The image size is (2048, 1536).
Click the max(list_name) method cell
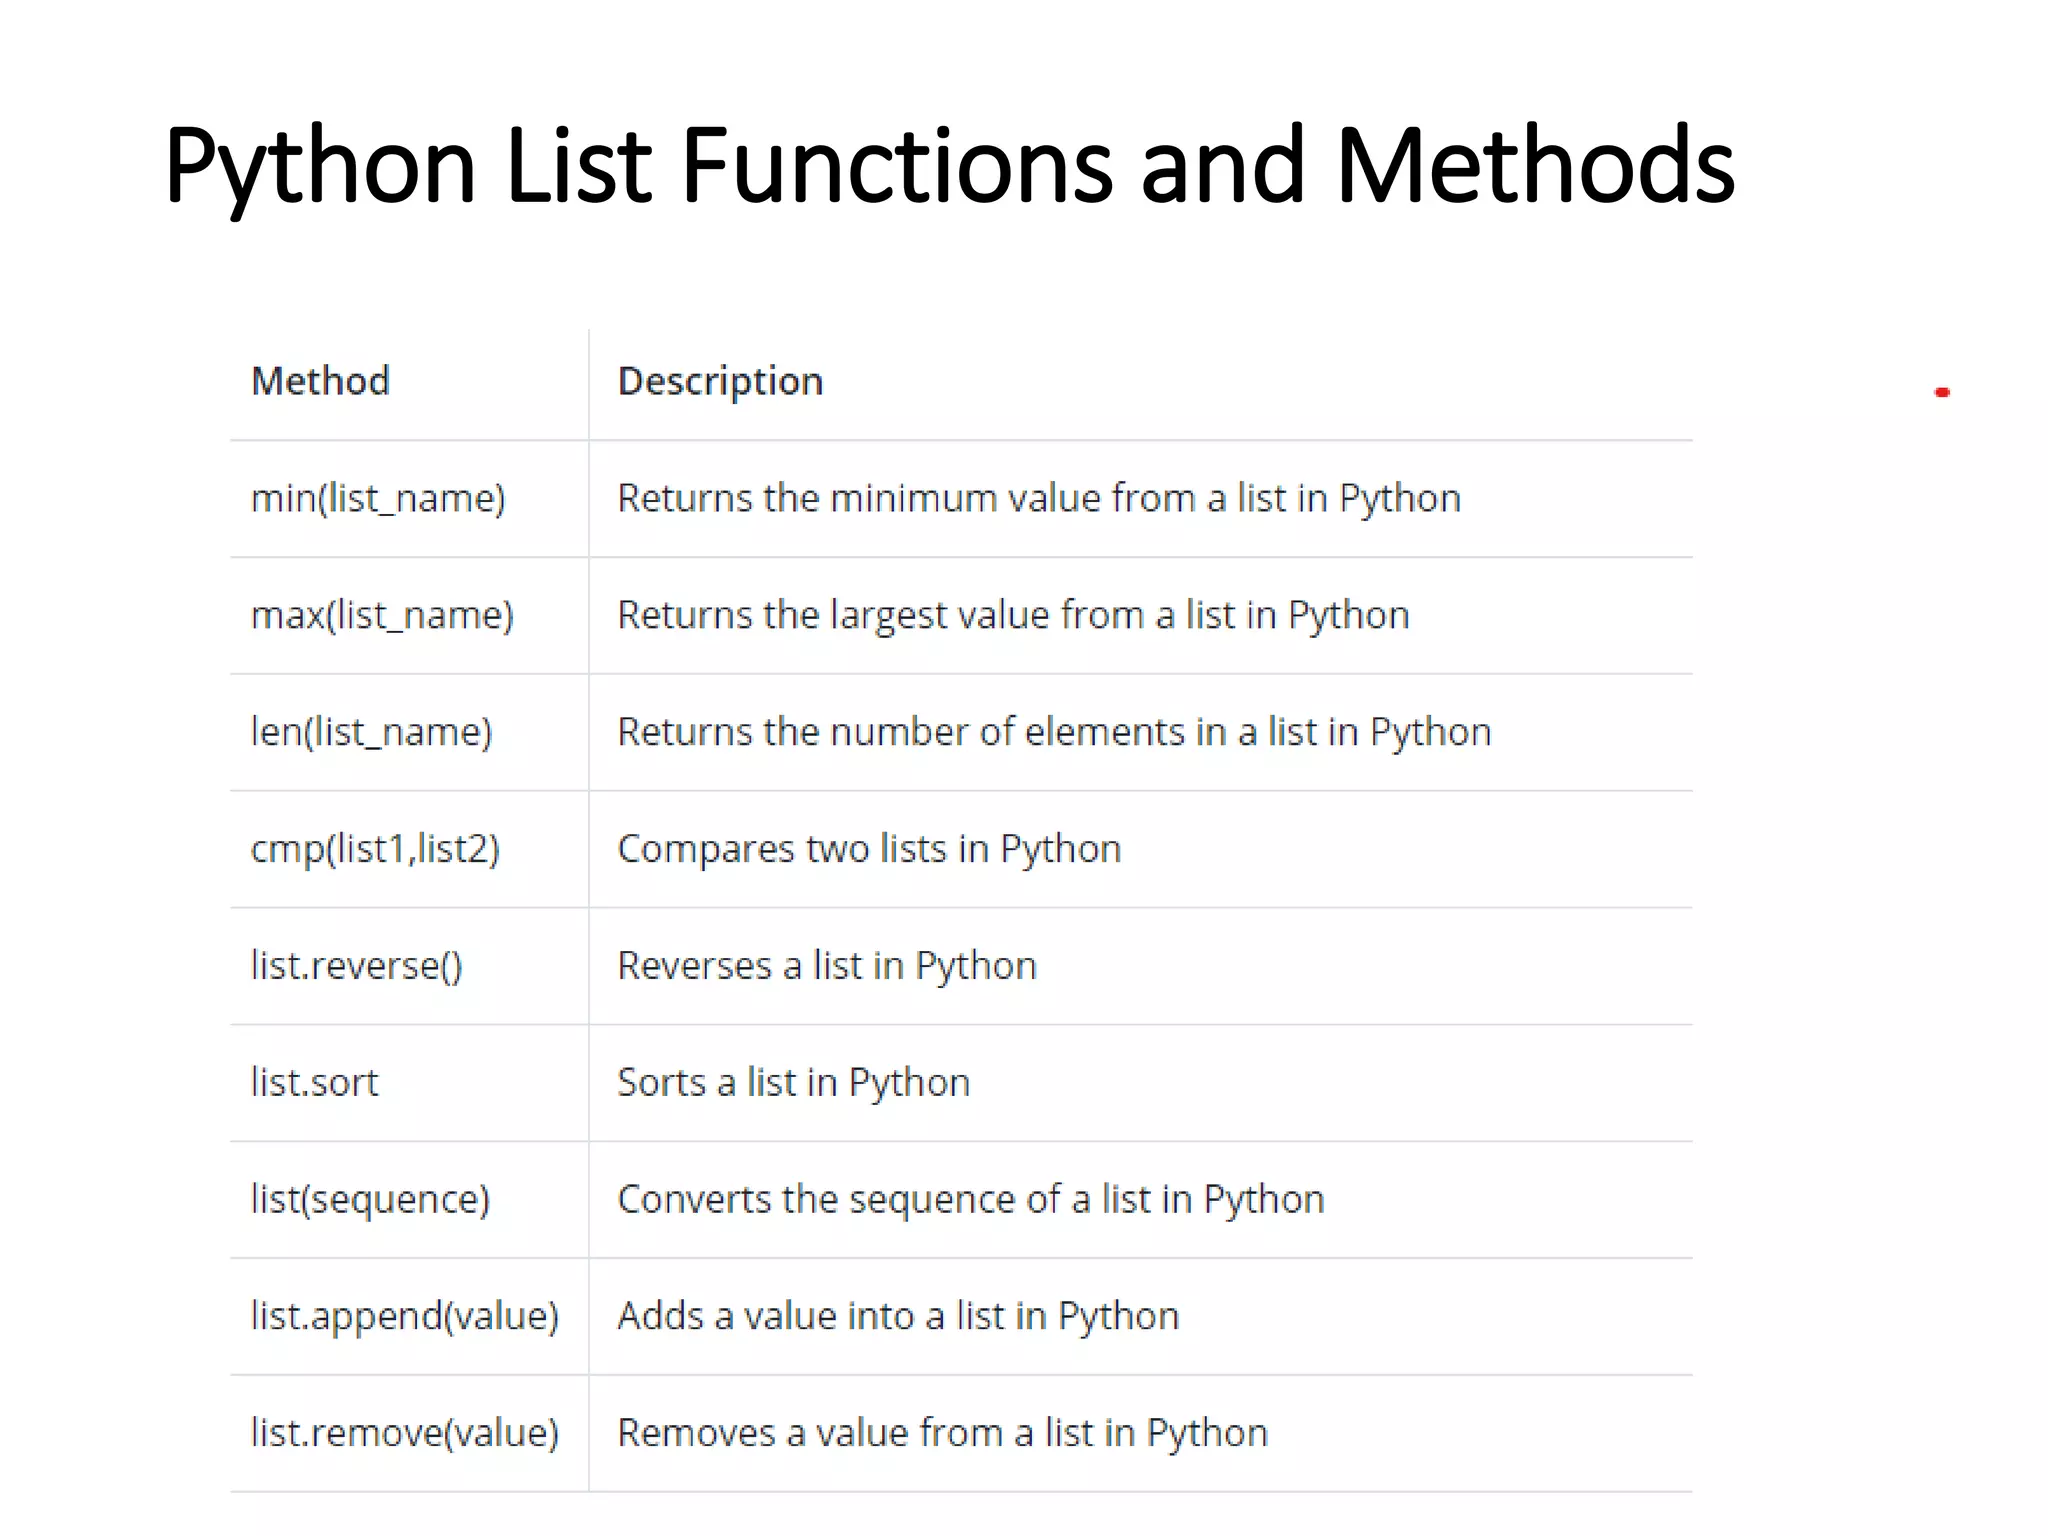[x=382, y=615]
